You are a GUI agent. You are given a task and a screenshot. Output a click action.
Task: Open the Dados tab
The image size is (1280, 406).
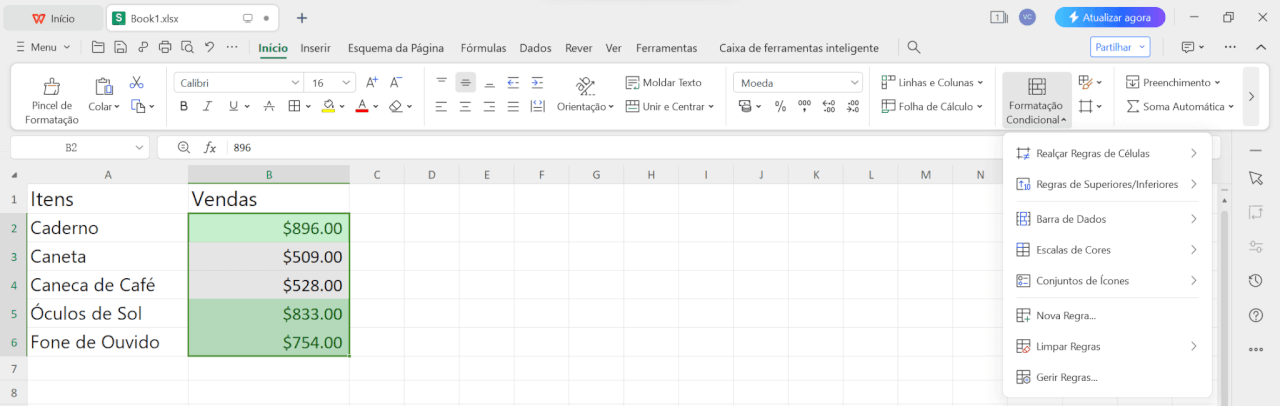[535, 47]
